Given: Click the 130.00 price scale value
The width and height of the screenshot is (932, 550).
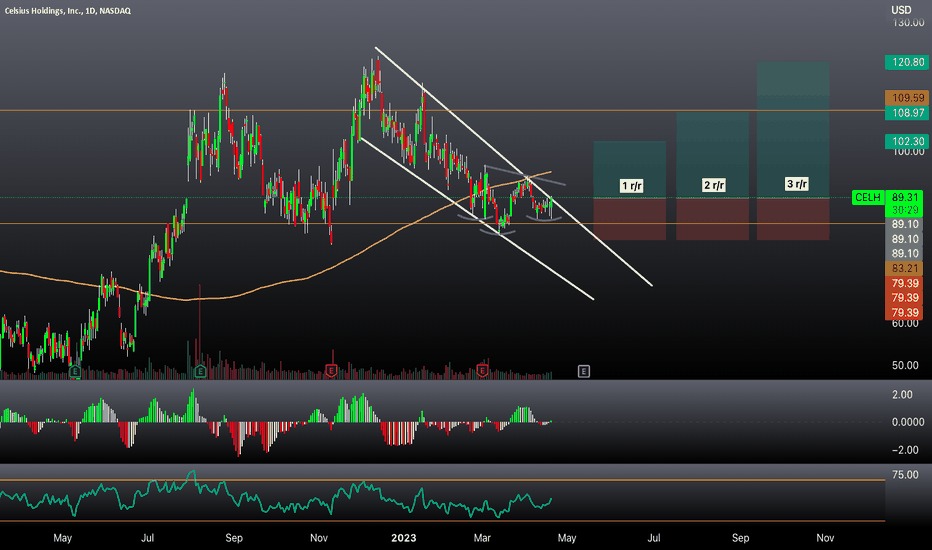Looking at the screenshot, I should 908,23.
